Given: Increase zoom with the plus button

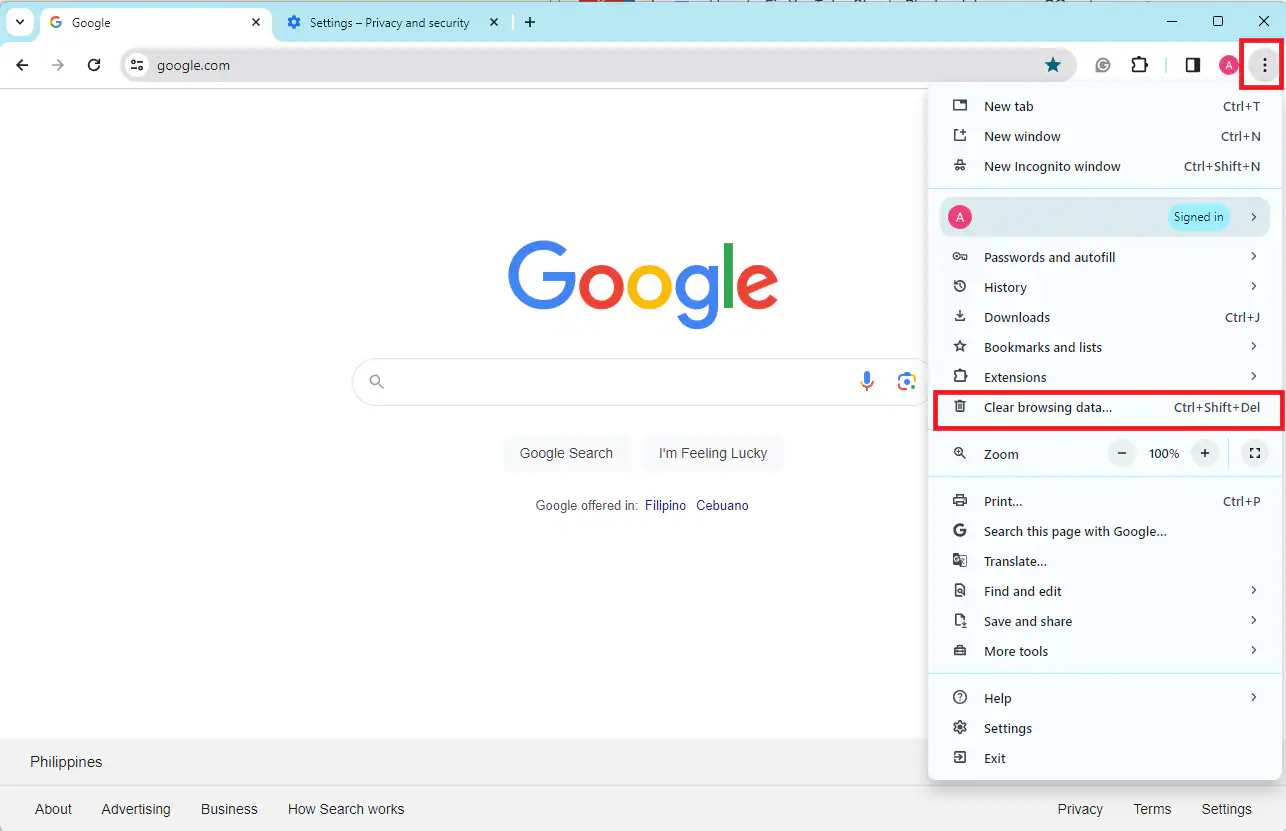Looking at the screenshot, I should pyautogui.click(x=1205, y=453).
